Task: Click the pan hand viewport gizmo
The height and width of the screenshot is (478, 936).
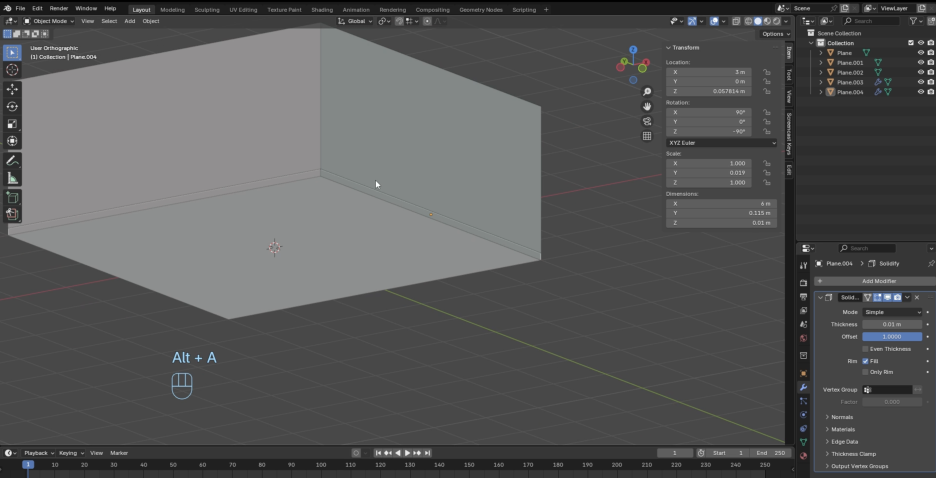Action: click(x=646, y=106)
